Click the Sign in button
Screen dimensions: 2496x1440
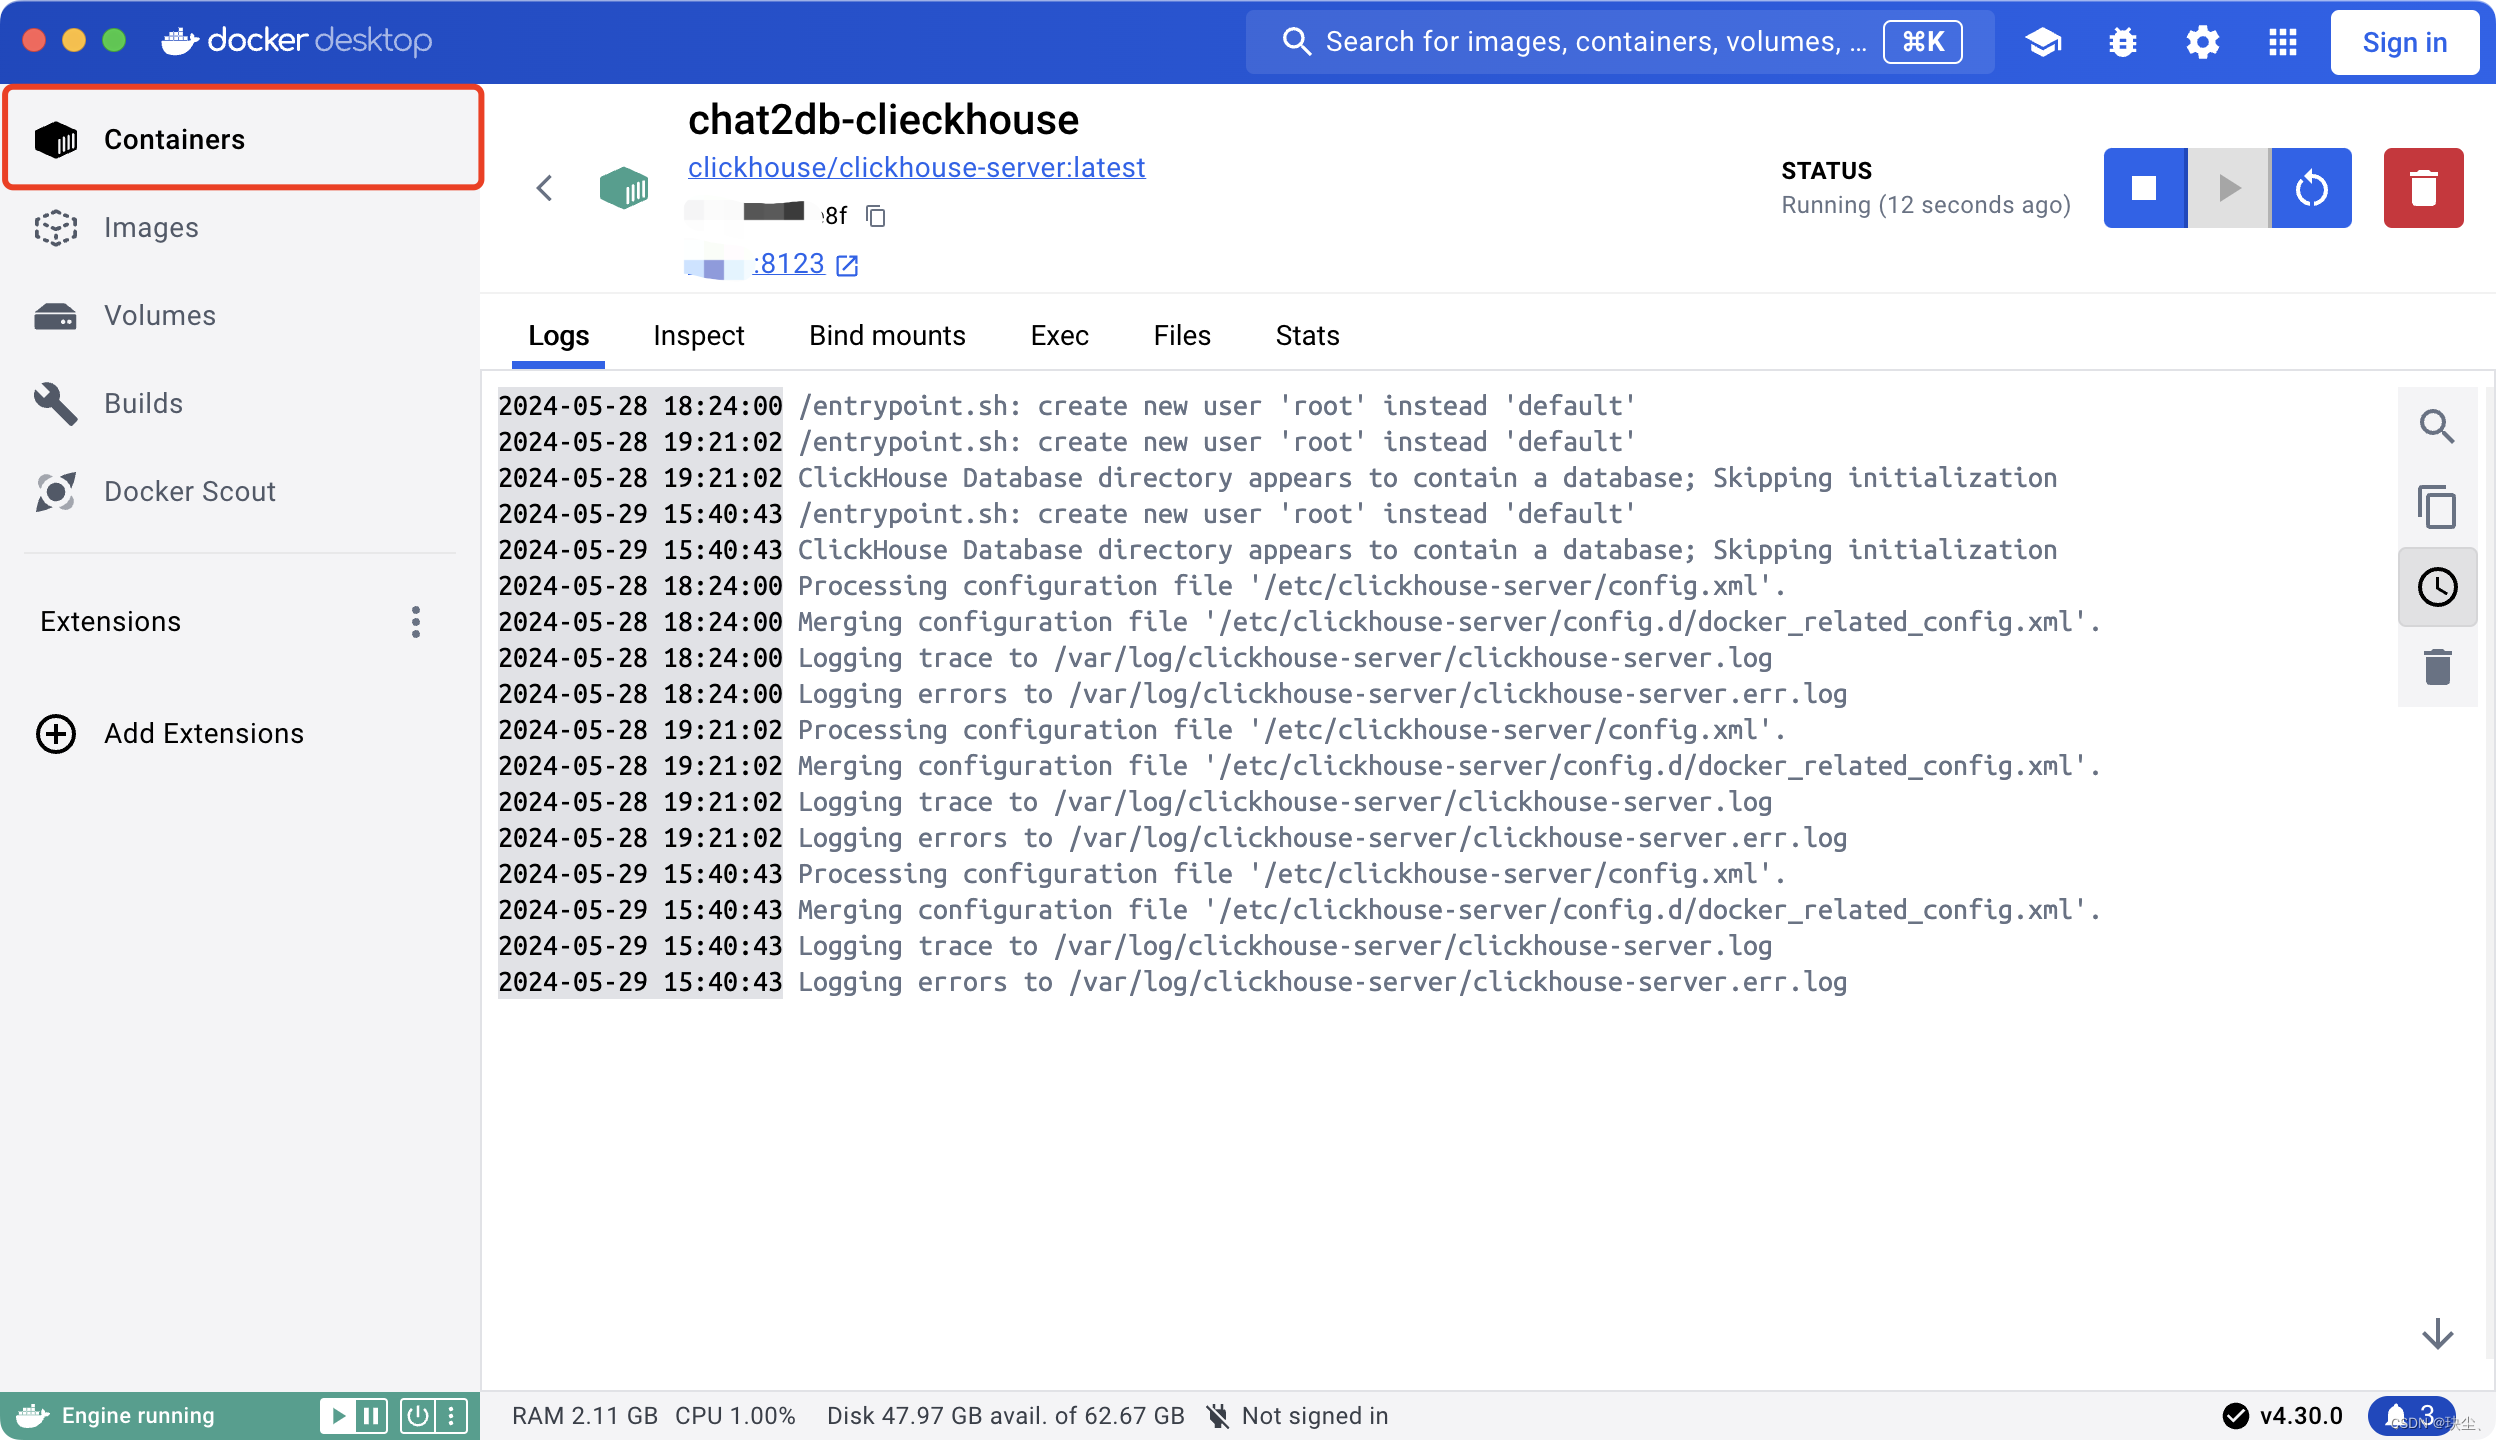tap(2405, 42)
